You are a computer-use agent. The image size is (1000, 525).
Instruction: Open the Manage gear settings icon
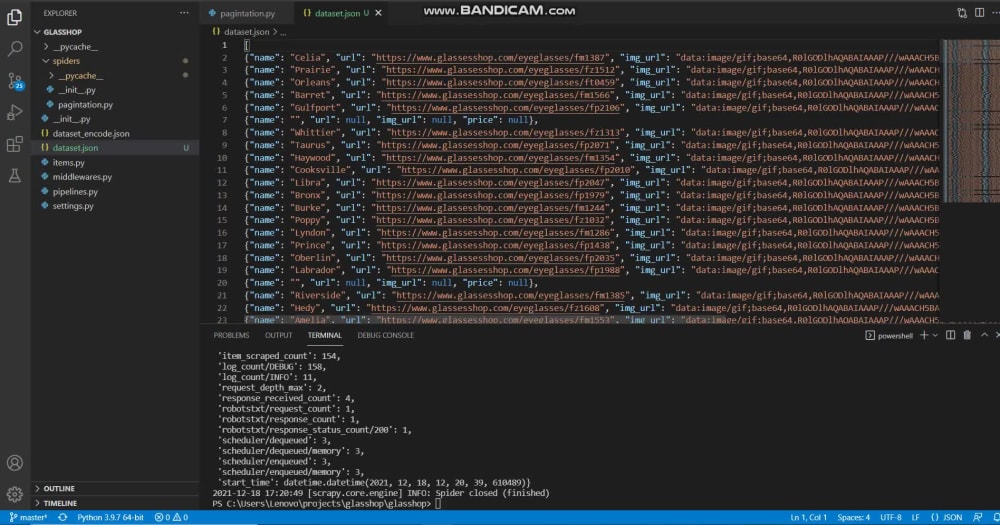(x=14, y=494)
